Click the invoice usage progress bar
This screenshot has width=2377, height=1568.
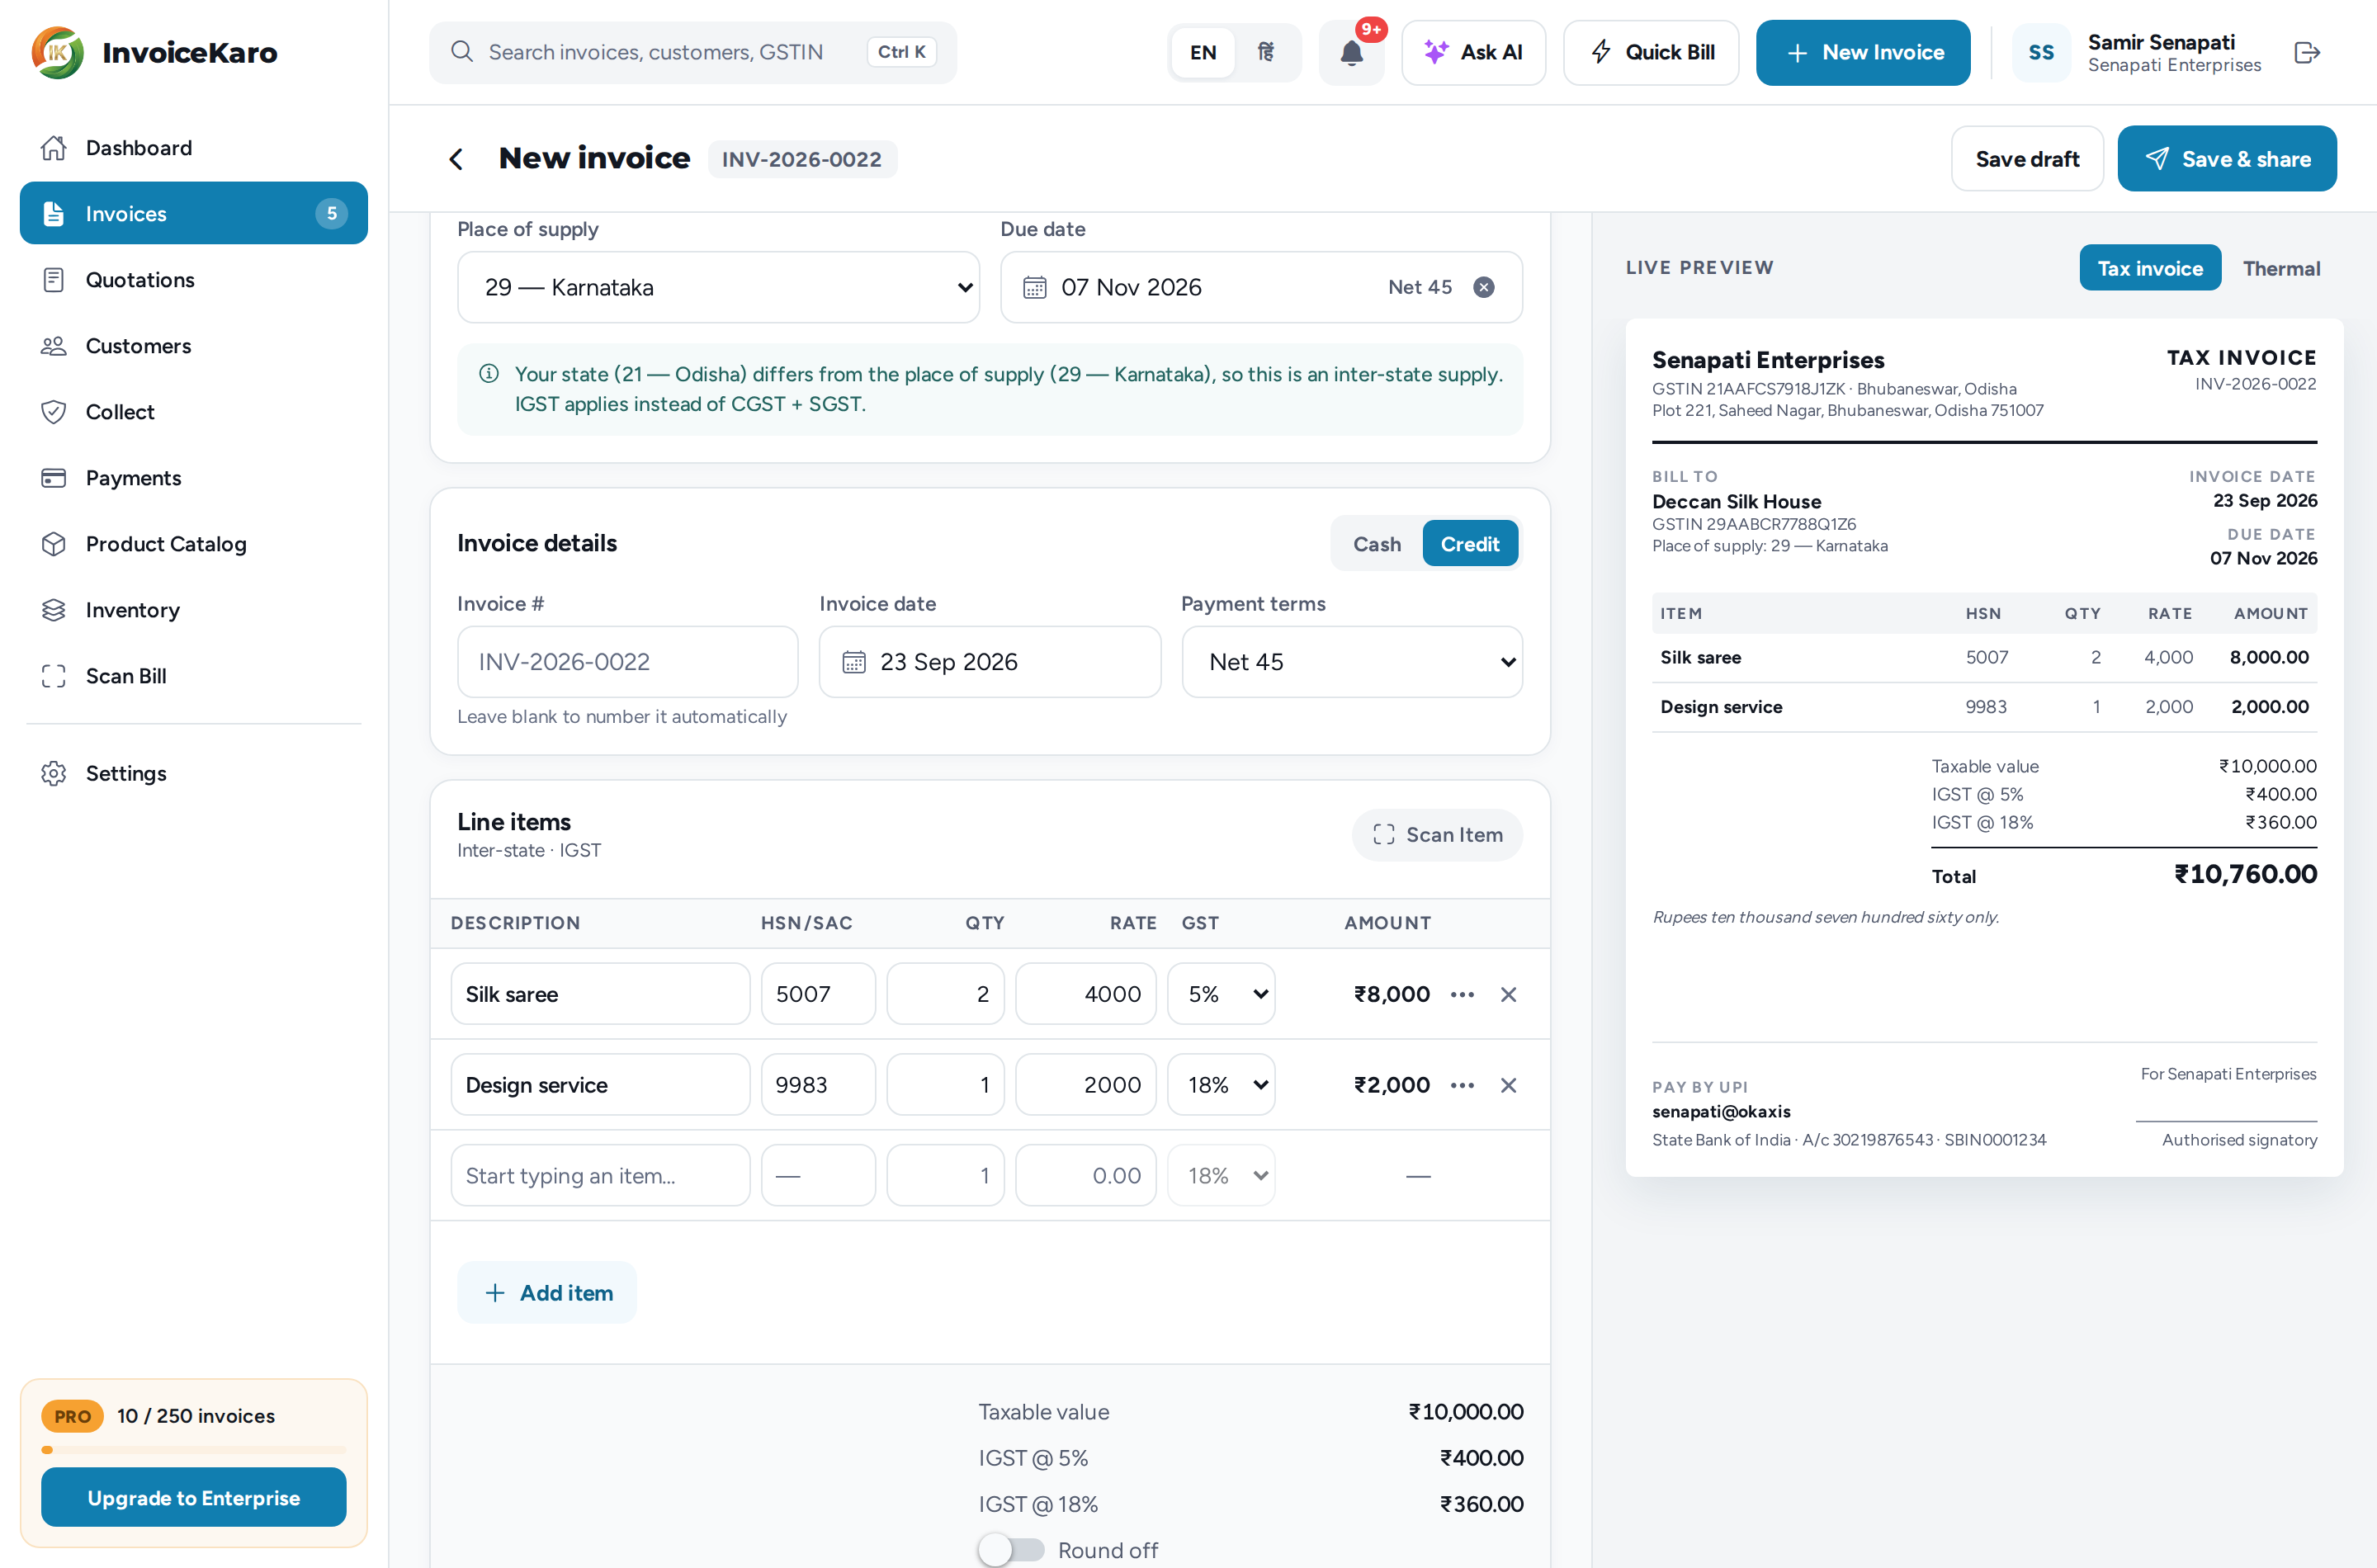[193, 1450]
